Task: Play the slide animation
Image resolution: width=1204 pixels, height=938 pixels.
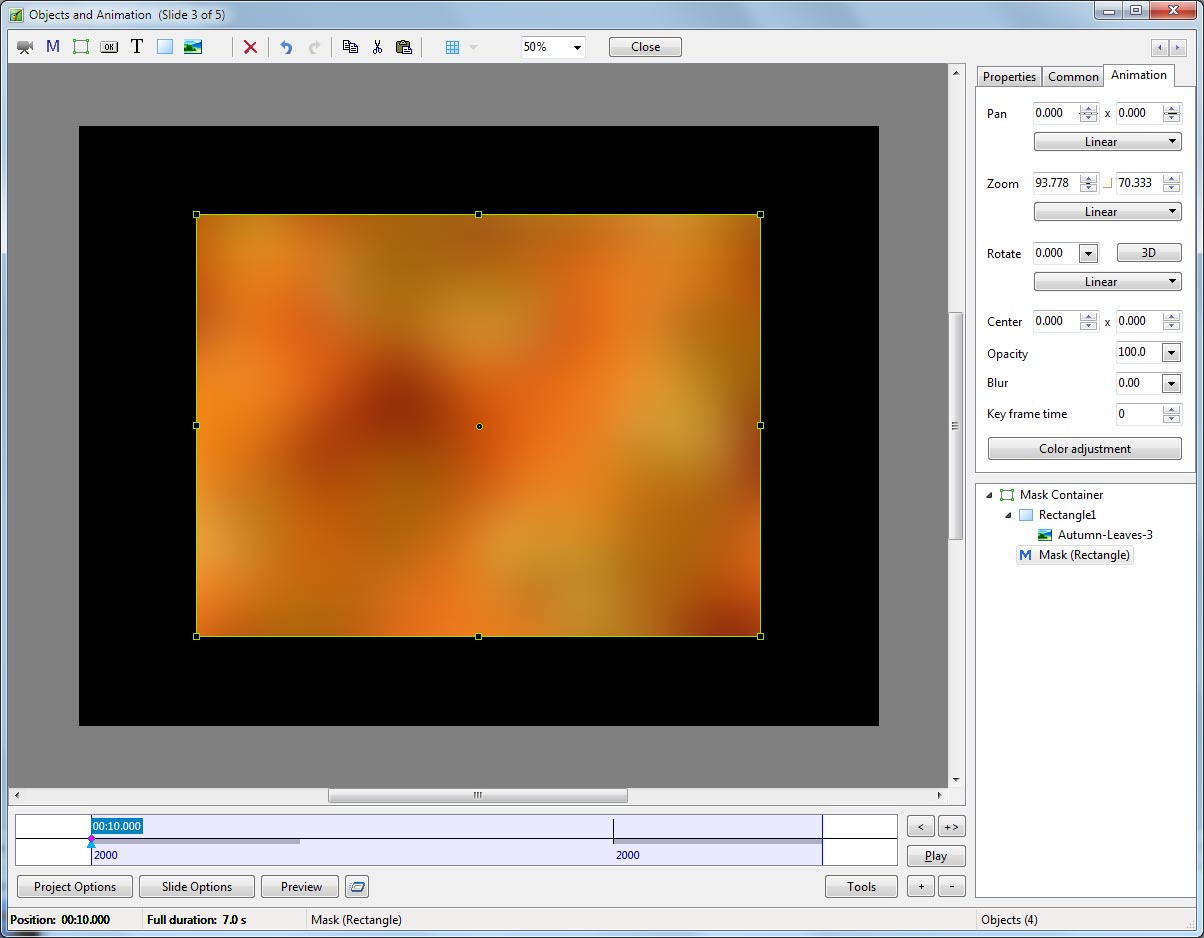Action: coord(936,856)
